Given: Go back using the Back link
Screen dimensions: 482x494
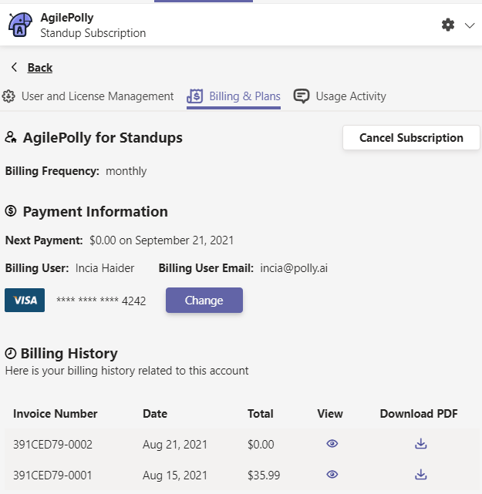Looking at the screenshot, I should tap(40, 68).
